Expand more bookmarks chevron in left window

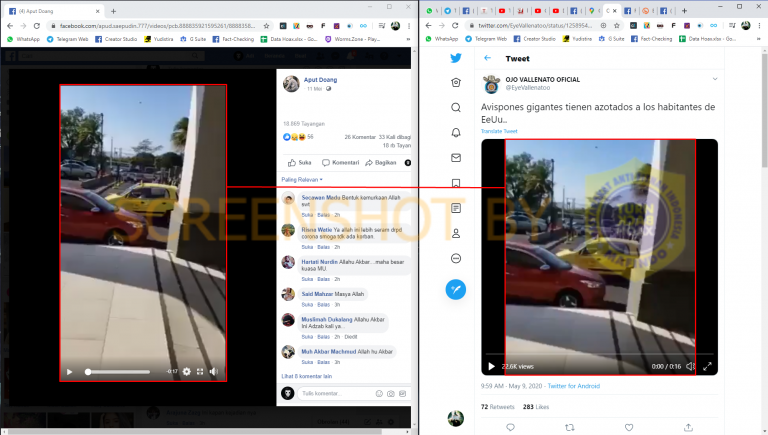(x=408, y=39)
